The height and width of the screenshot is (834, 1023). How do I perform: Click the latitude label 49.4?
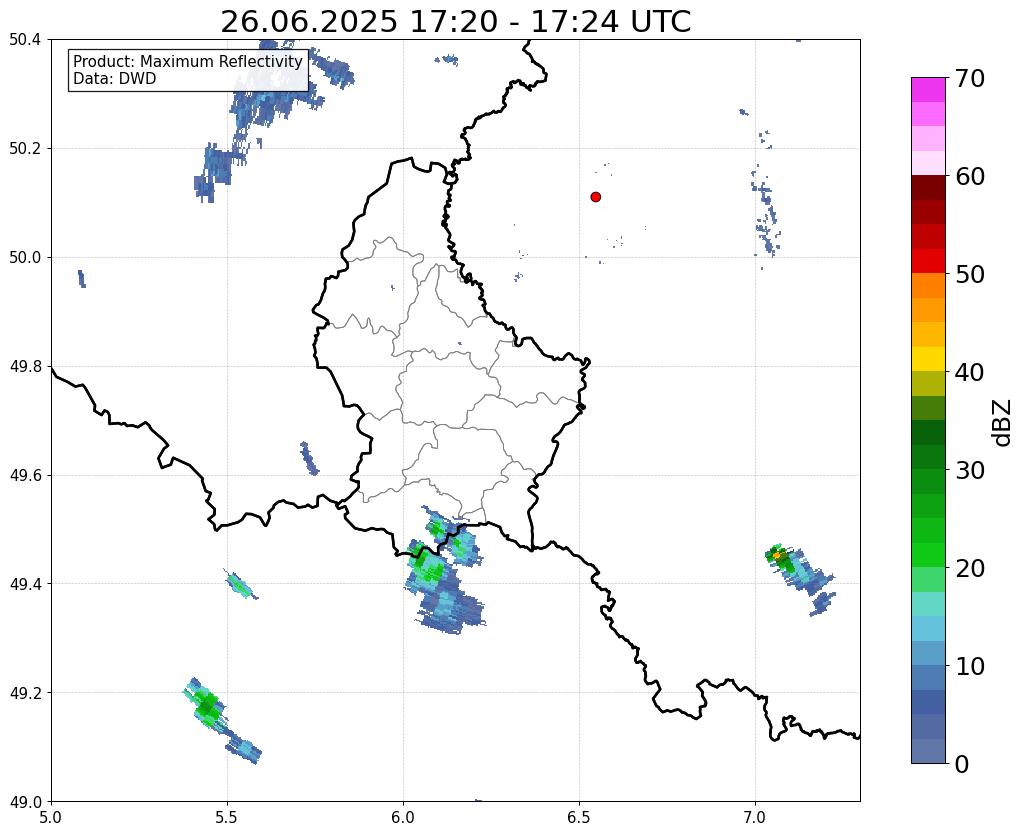pos(25,584)
